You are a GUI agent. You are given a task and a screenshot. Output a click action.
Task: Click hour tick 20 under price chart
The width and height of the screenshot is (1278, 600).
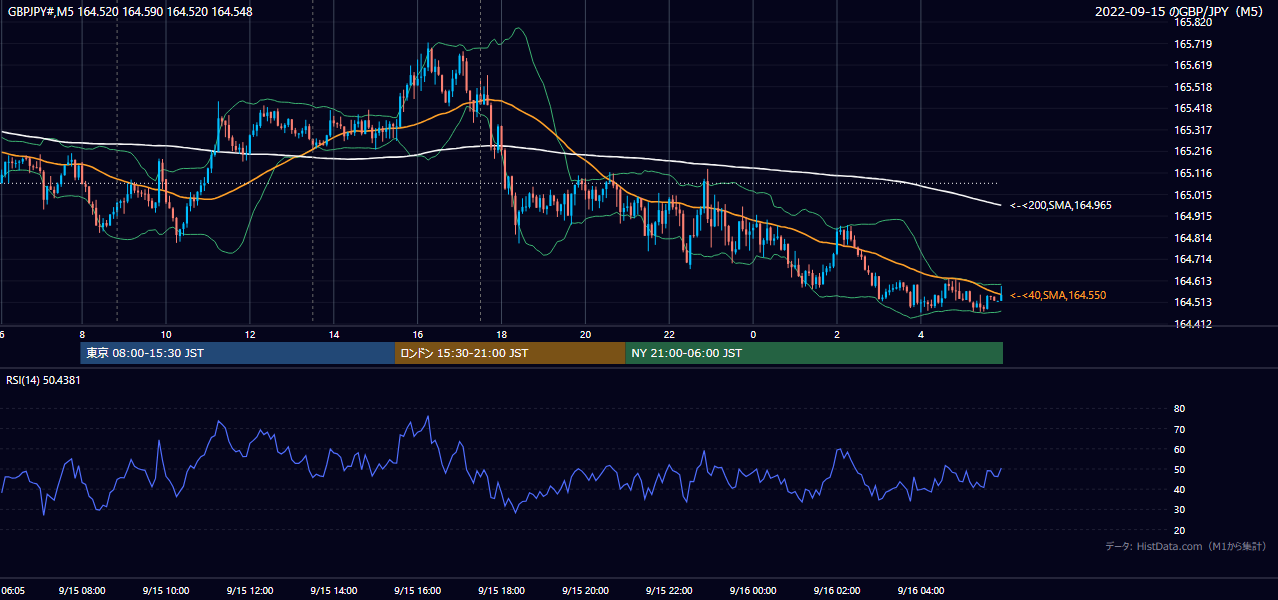[x=586, y=335]
